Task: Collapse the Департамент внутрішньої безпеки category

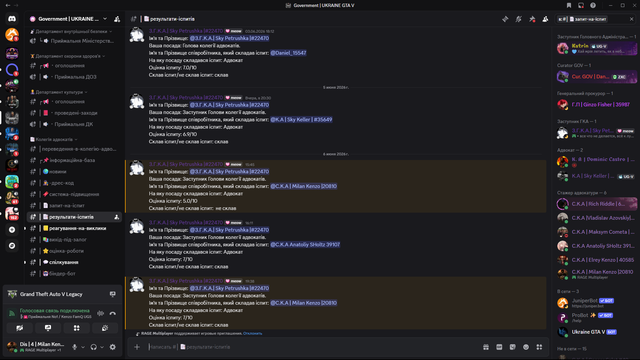Action: 70,31
